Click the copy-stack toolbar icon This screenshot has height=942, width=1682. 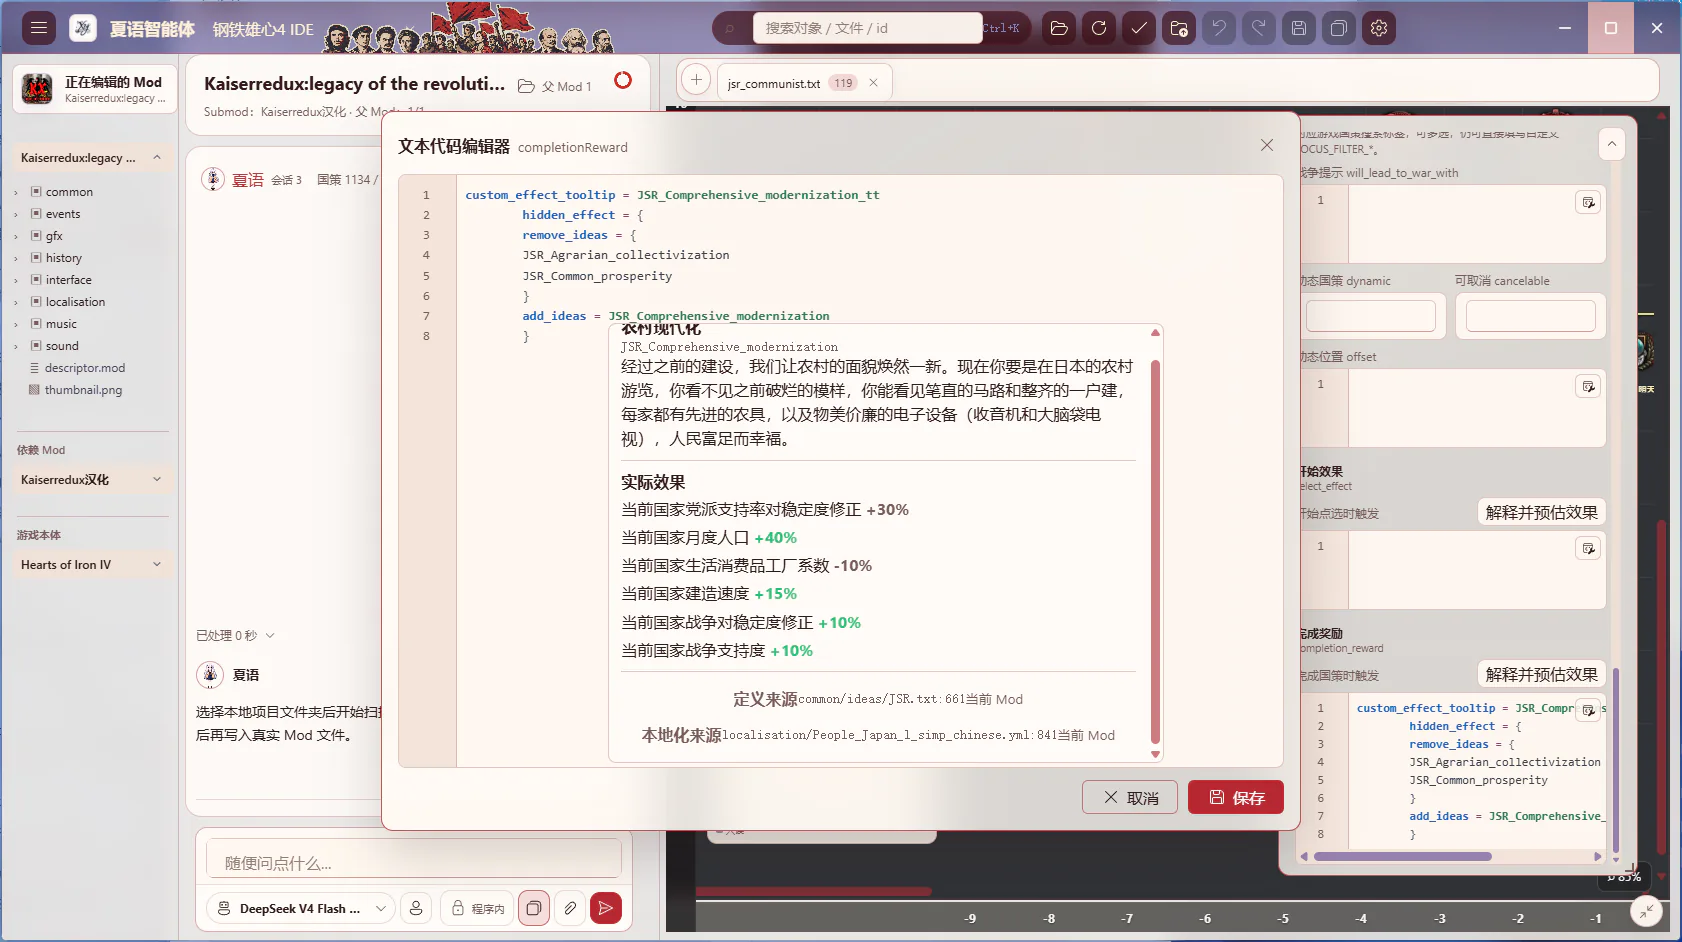tap(1339, 28)
